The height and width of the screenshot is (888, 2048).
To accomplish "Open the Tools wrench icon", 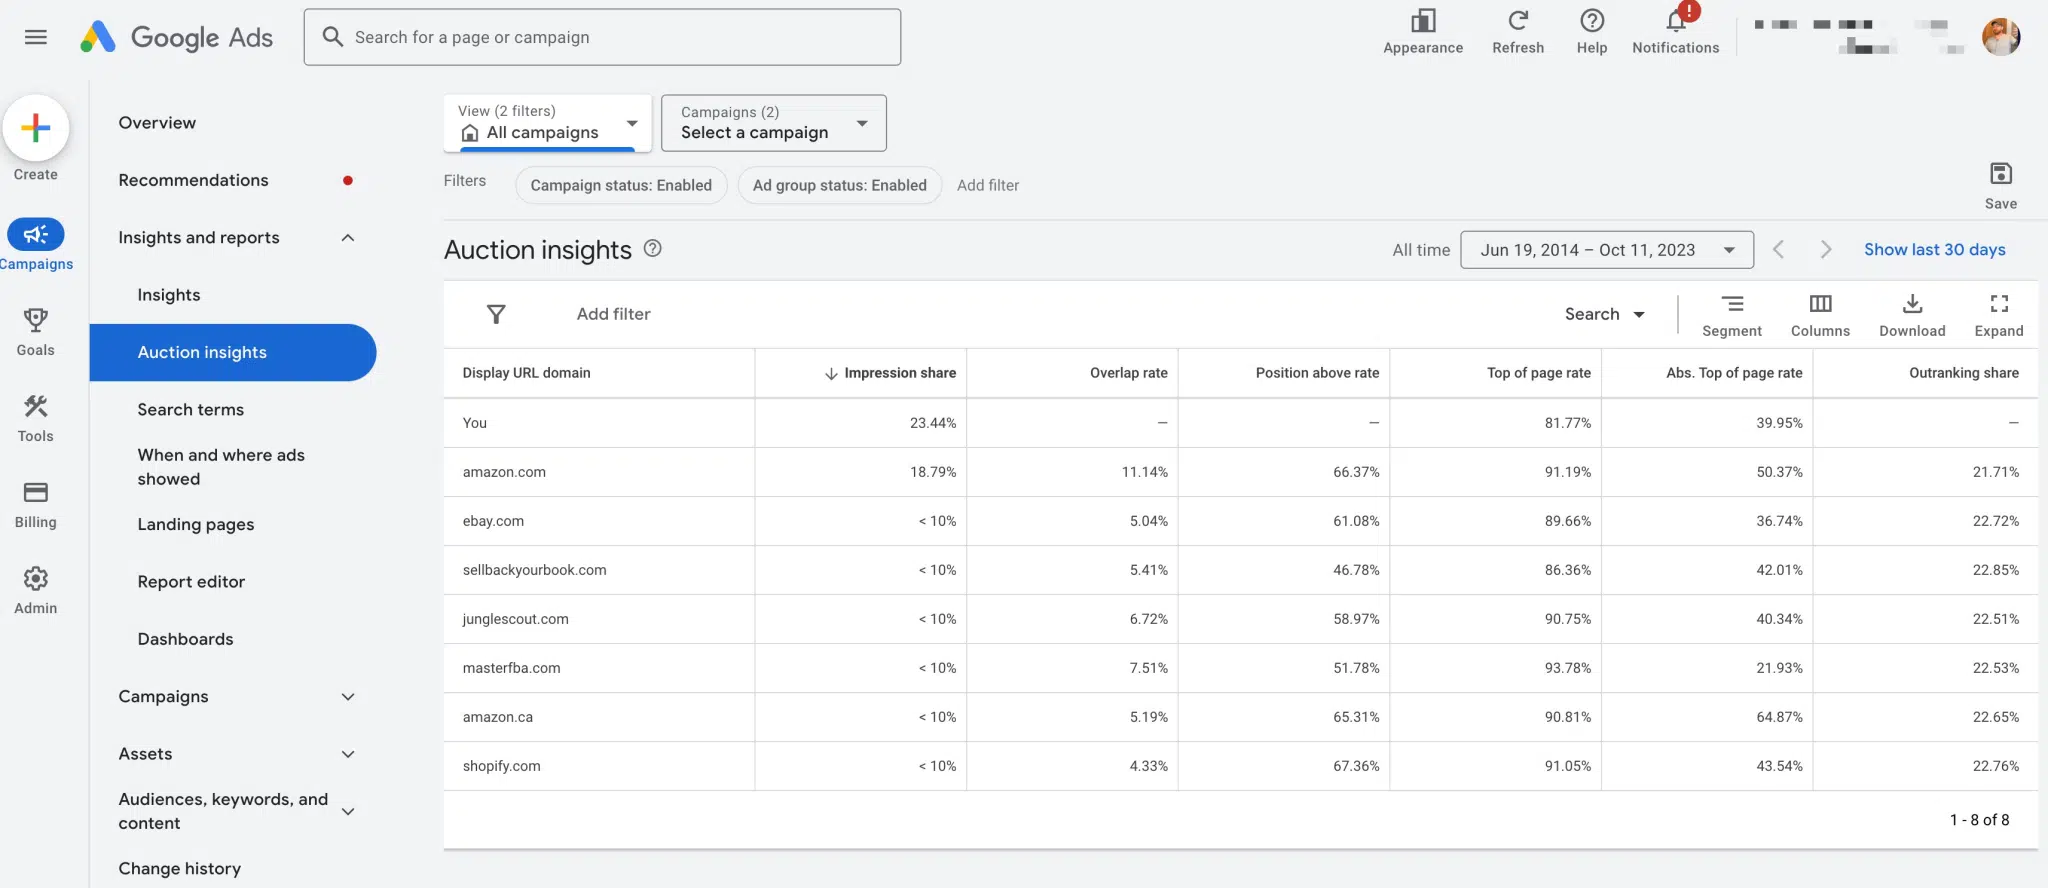I will [36, 407].
